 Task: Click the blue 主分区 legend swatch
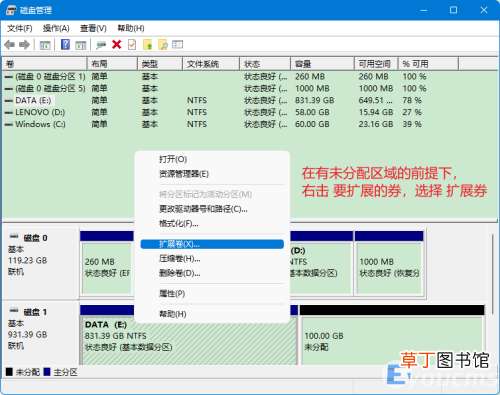click(x=47, y=372)
